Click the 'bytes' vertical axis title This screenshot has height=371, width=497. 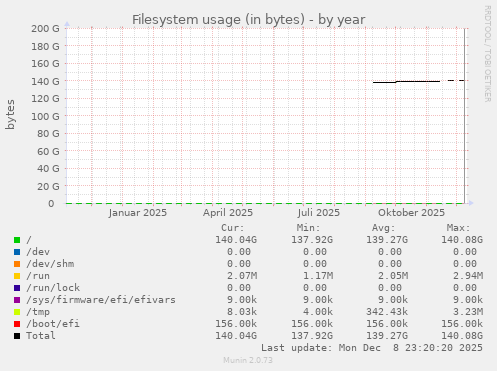pyautogui.click(x=10, y=114)
